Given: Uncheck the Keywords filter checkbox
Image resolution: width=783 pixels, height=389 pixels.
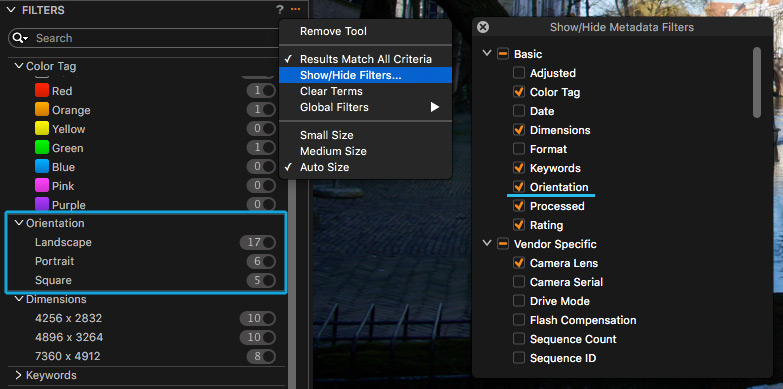Looking at the screenshot, I should click(x=519, y=168).
